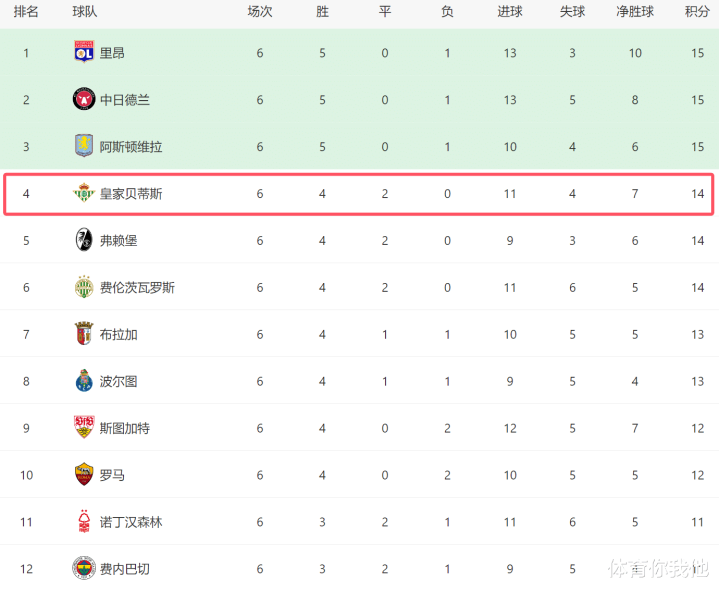Click the Stuttgart (斯图加特) team badge

pos(84,428)
